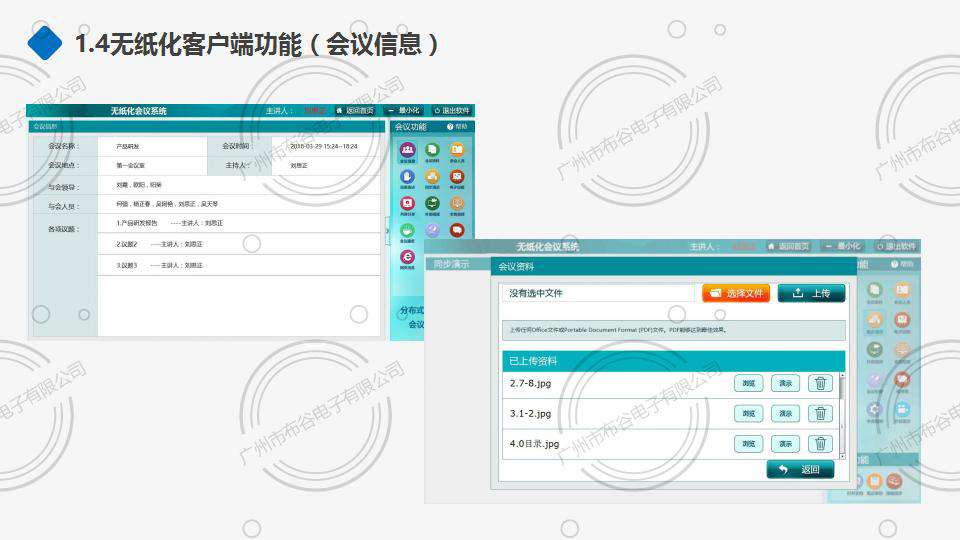Click 演示 button for 3.1-2.jpg
Image resolution: width=960 pixels, height=540 pixels.
click(785, 413)
